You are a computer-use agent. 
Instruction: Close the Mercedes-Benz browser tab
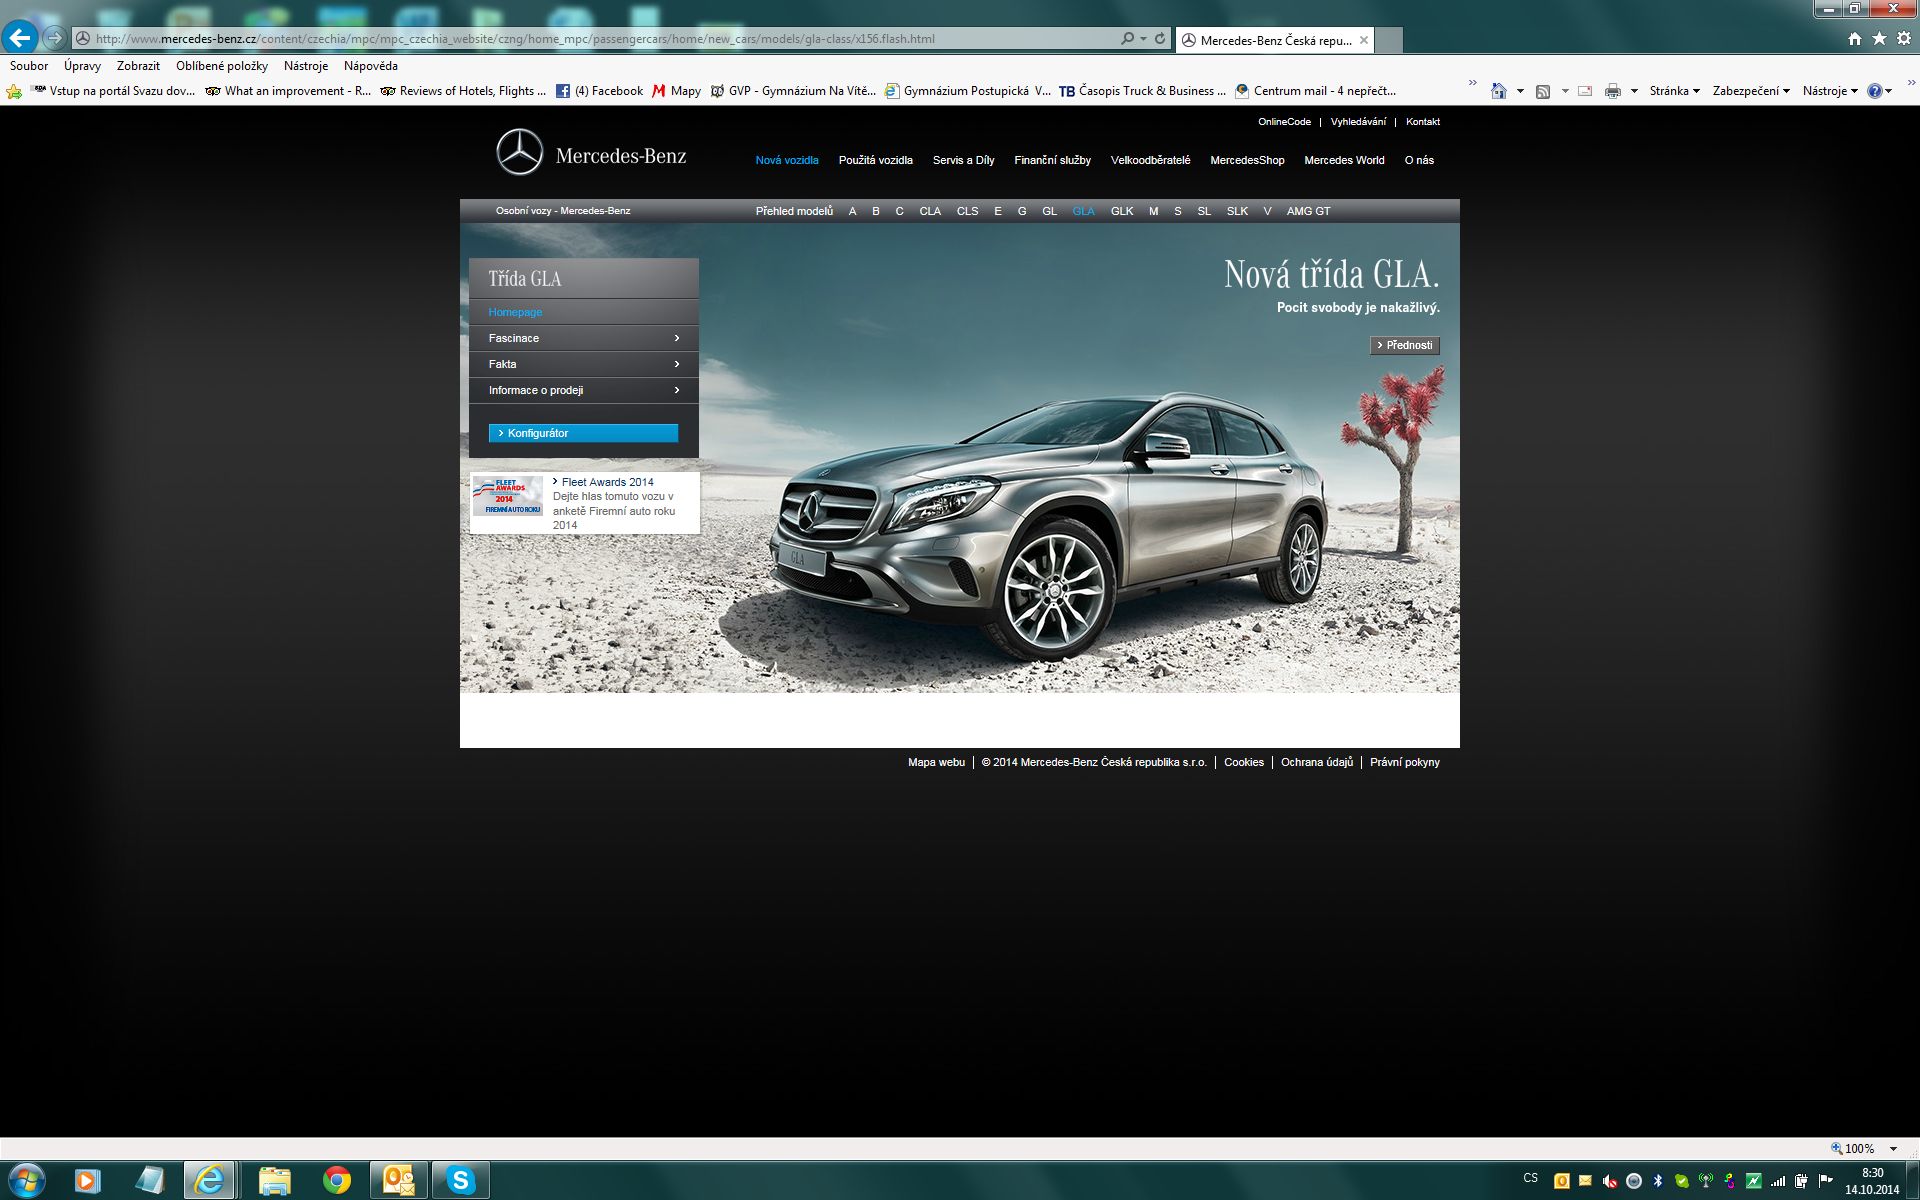point(1363,40)
